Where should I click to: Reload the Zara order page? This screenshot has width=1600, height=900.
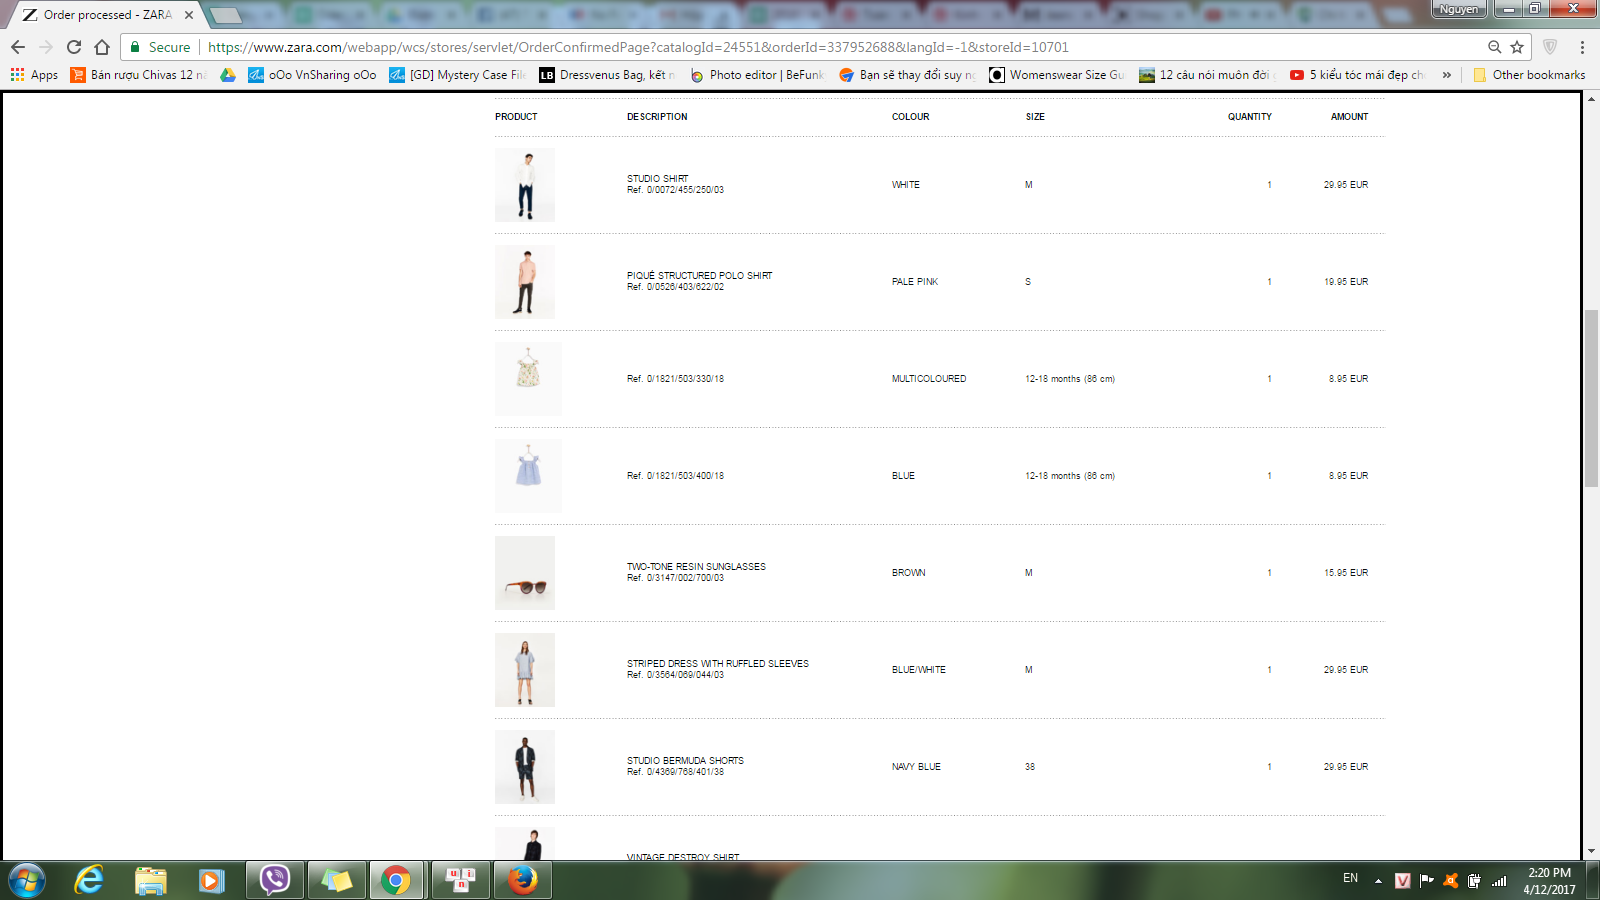[x=73, y=47]
